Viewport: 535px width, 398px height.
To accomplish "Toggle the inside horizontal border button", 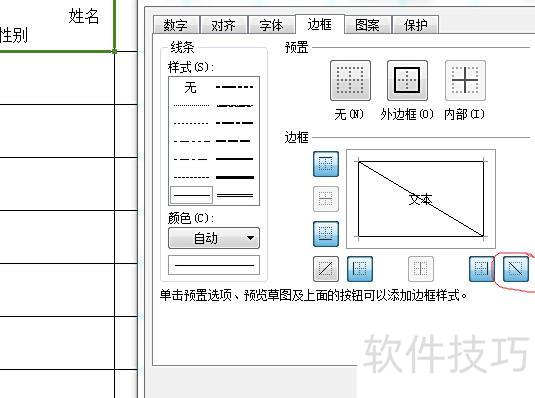I will 326,199.
